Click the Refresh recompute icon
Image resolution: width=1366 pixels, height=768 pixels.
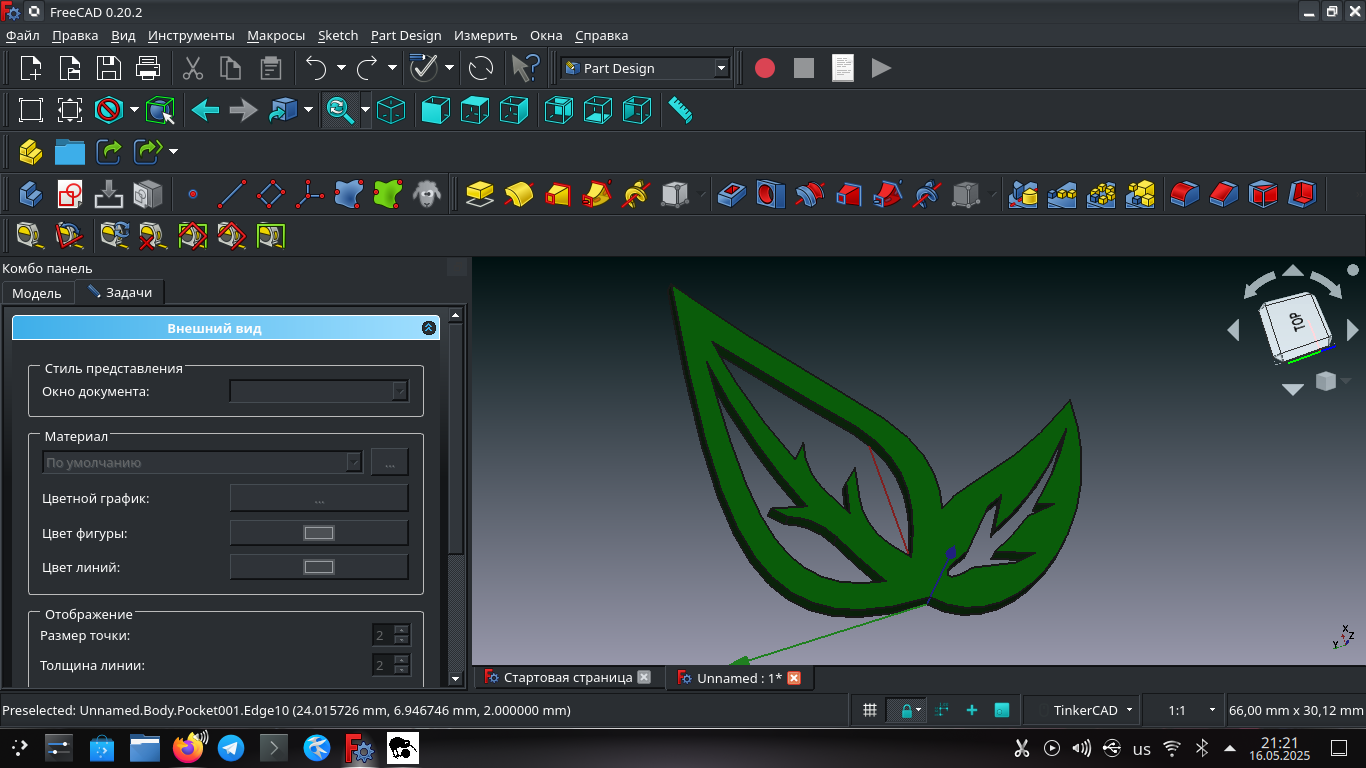tap(481, 68)
